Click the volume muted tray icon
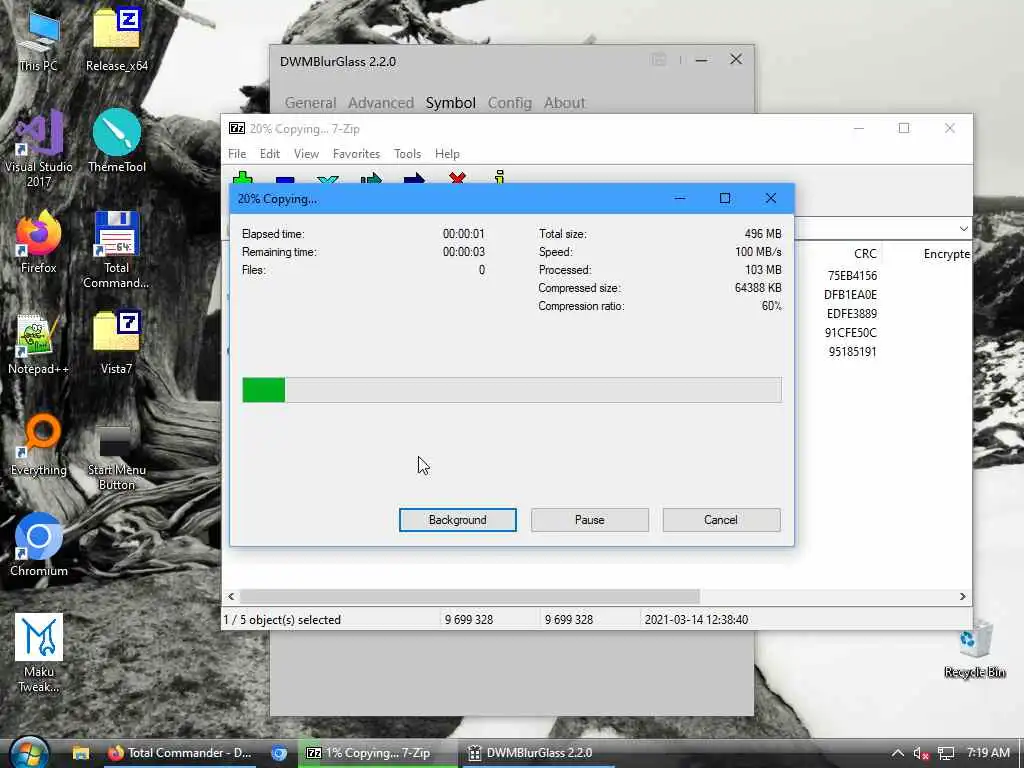The image size is (1024, 768). click(921, 753)
